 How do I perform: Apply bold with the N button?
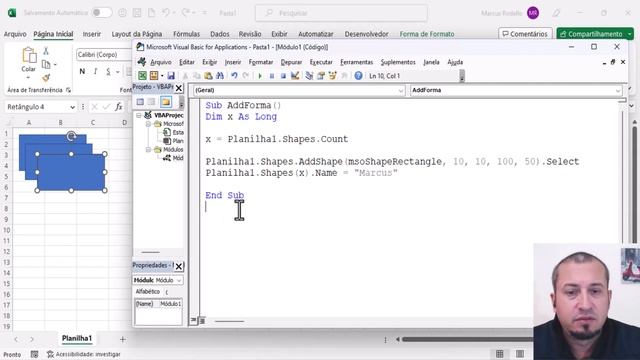tap(82, 71)
